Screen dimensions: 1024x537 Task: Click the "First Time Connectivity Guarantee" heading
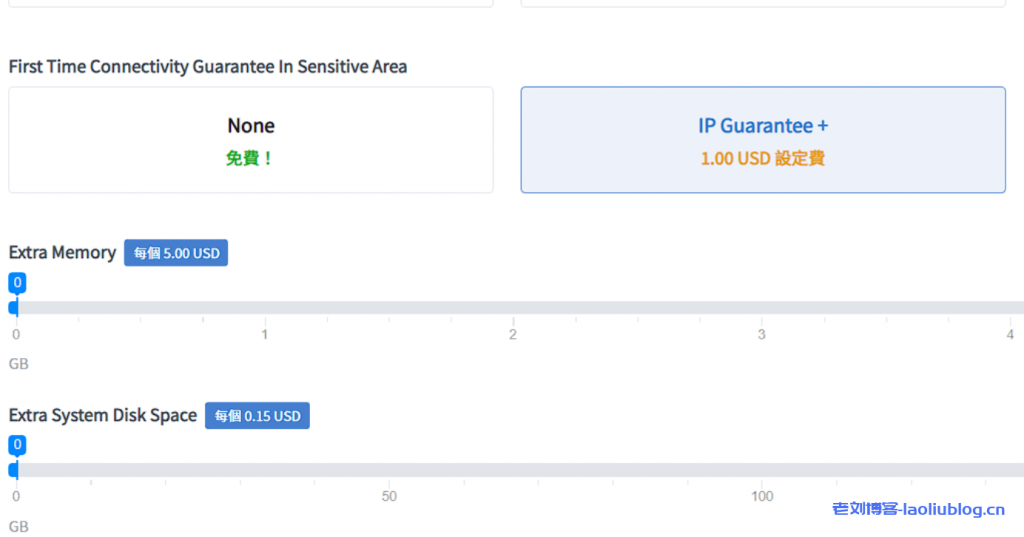[x=207, y=67]
